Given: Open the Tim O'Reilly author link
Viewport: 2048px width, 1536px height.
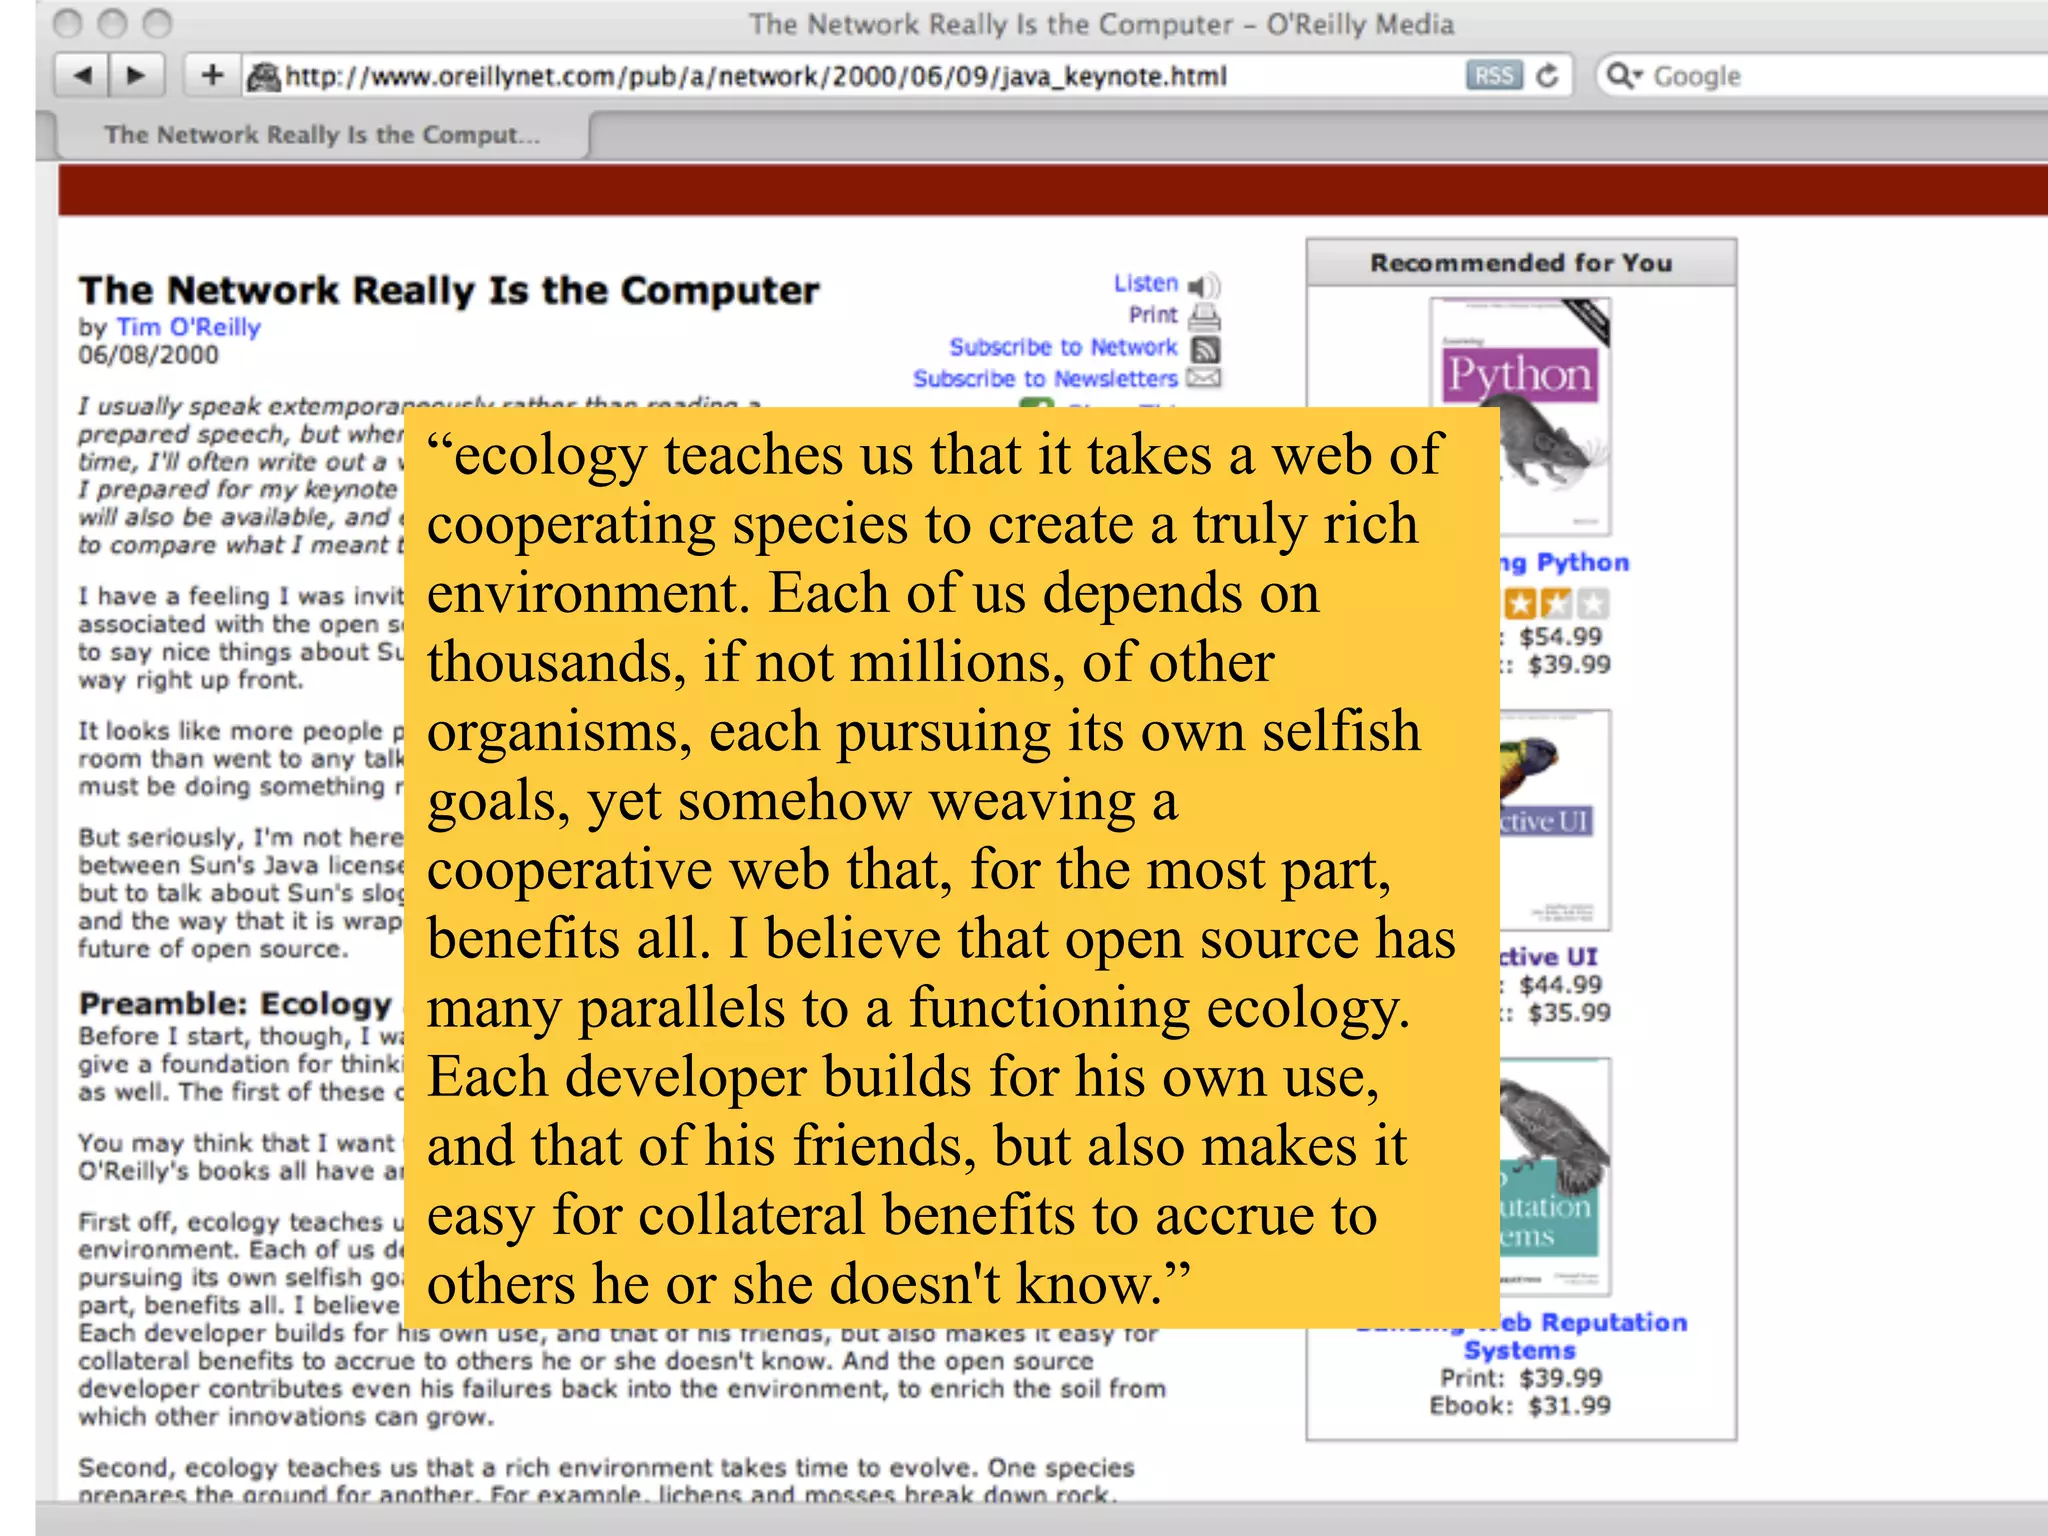Looking at the screenshot, I should pos(188,327).
